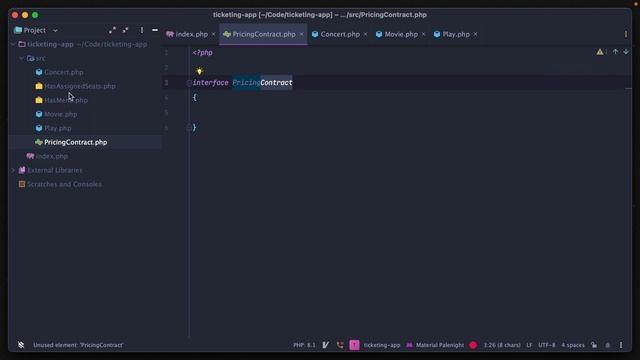
Task: Click the closing brace fold marker
Action: coord(189,128)
